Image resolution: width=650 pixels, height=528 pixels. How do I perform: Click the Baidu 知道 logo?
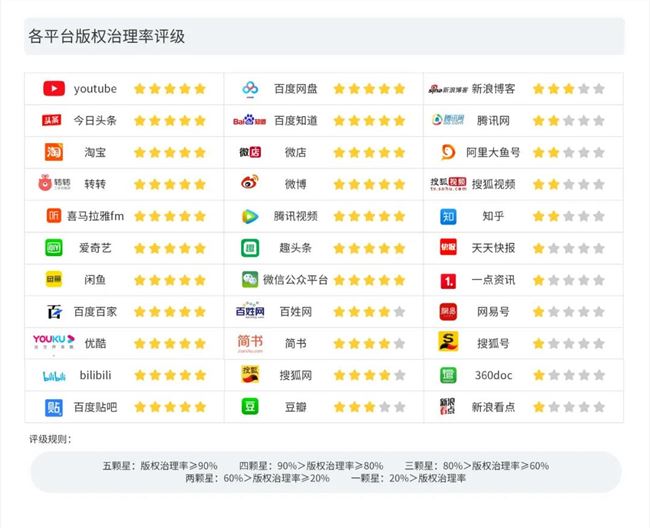[250, 120]
